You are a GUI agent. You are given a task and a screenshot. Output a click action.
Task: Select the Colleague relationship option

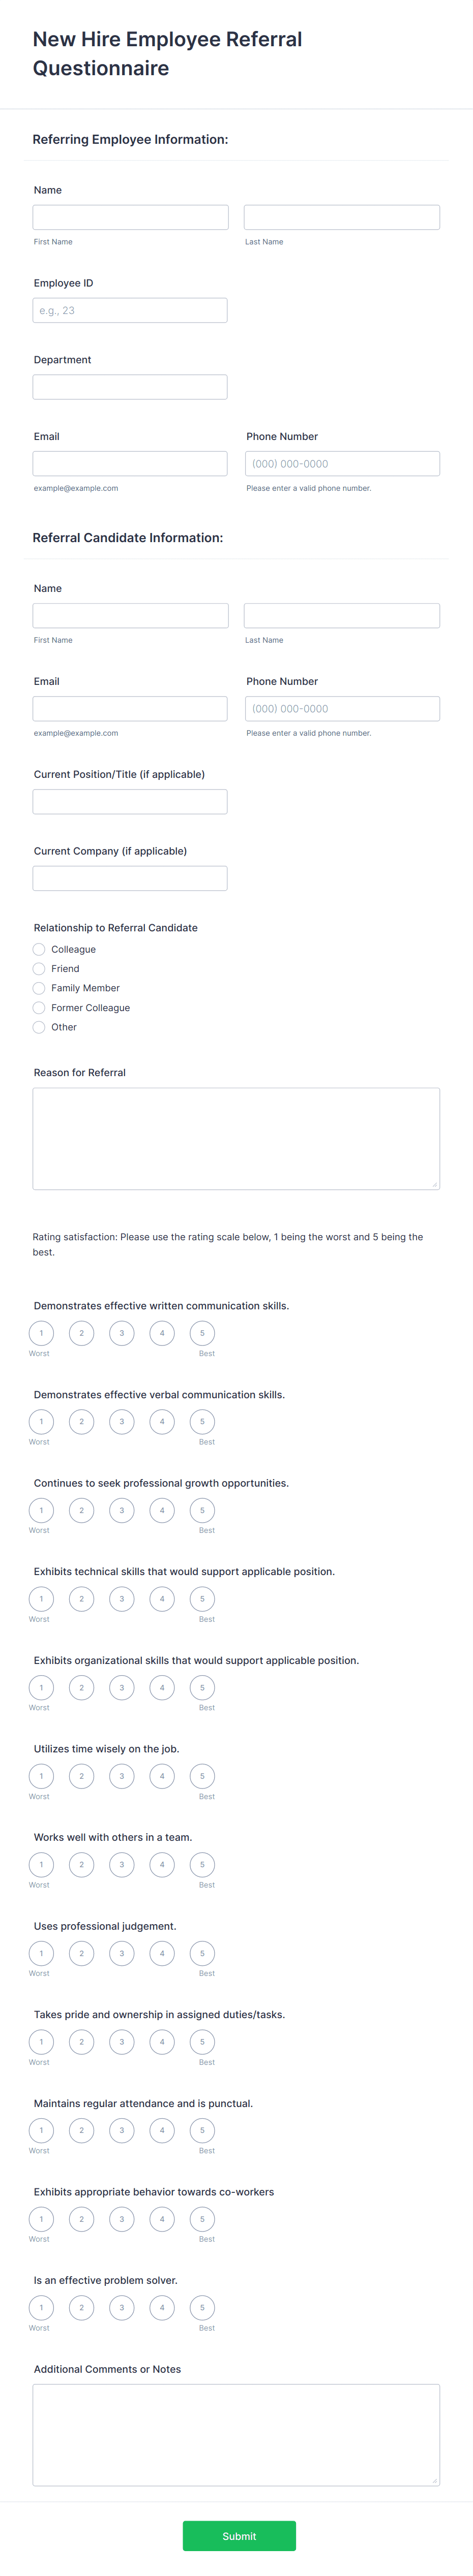coord(39,949)
